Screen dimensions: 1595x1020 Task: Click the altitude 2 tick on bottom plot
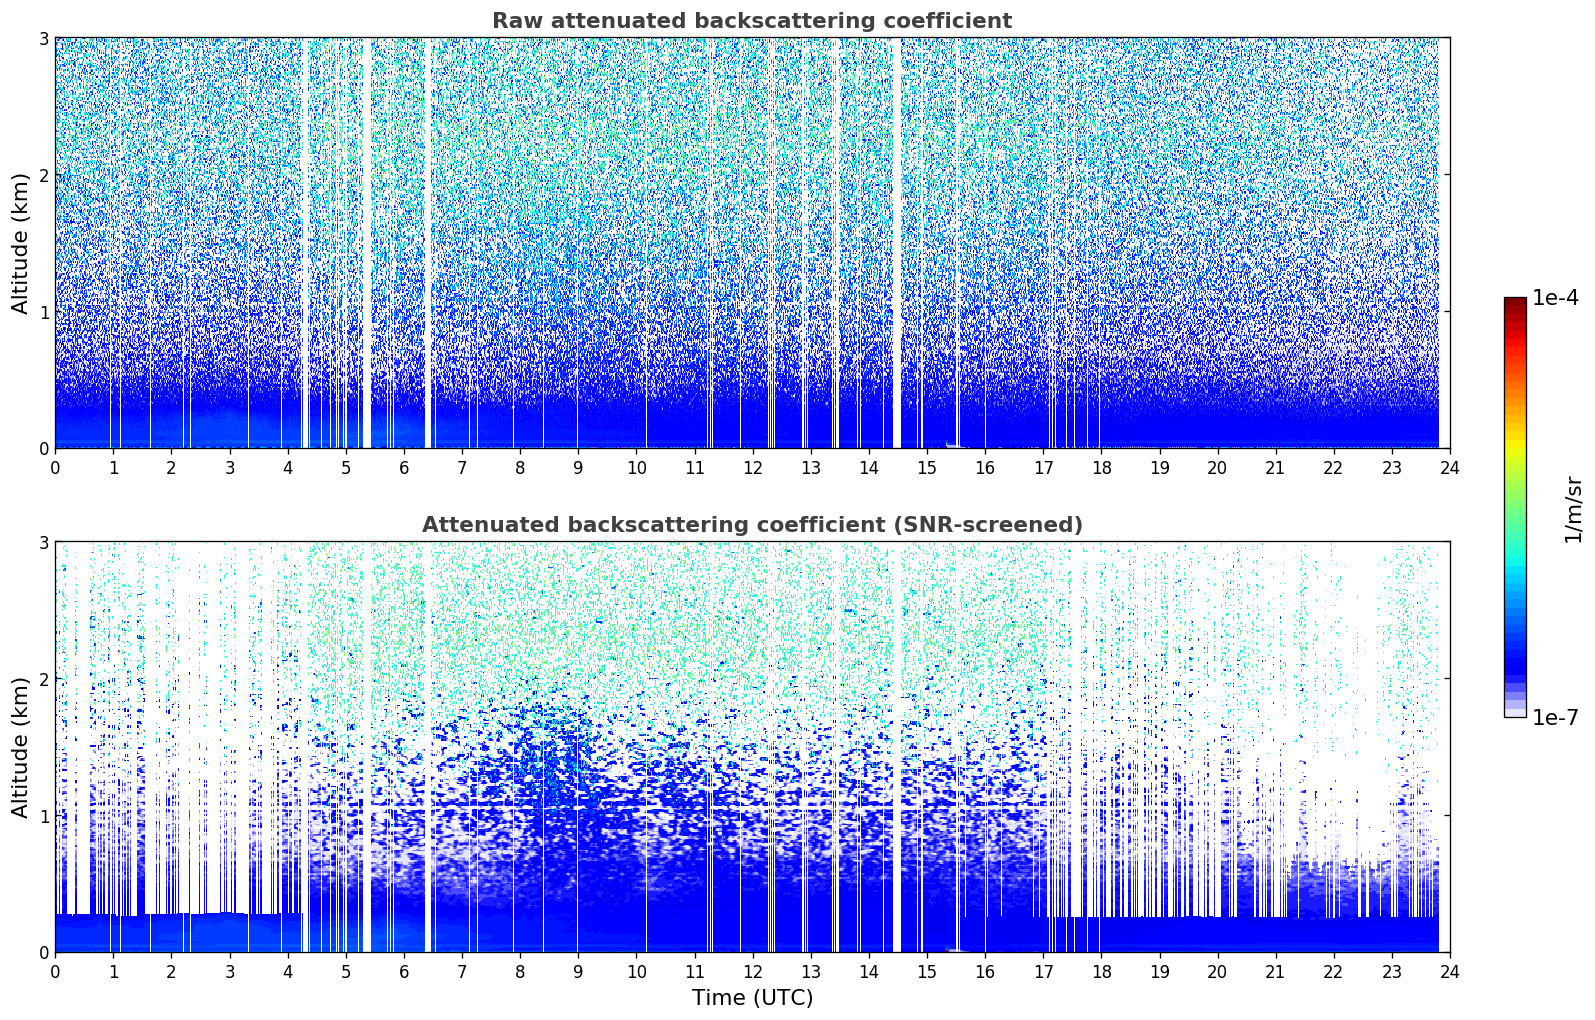(x=43, y=679)
